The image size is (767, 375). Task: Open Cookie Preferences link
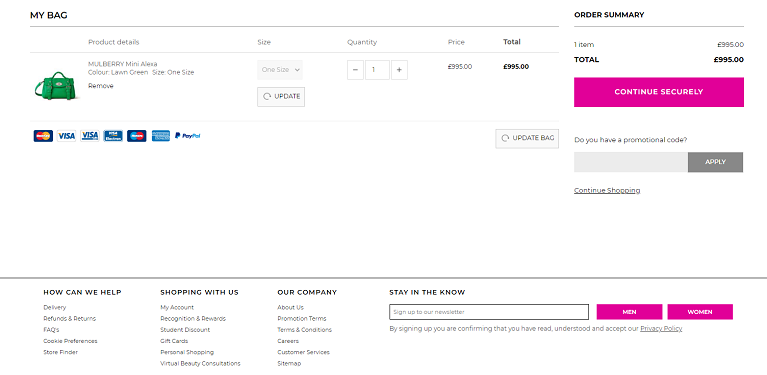70,341
